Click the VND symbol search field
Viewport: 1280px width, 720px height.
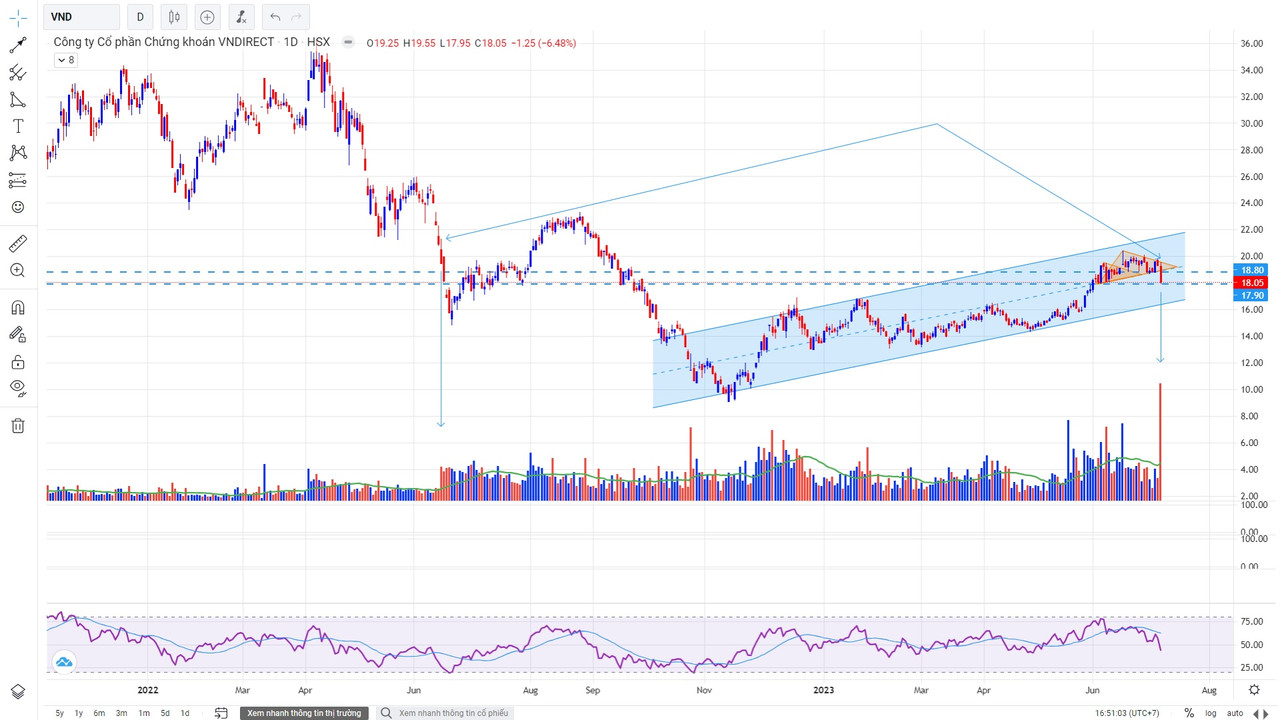point(83,17)
